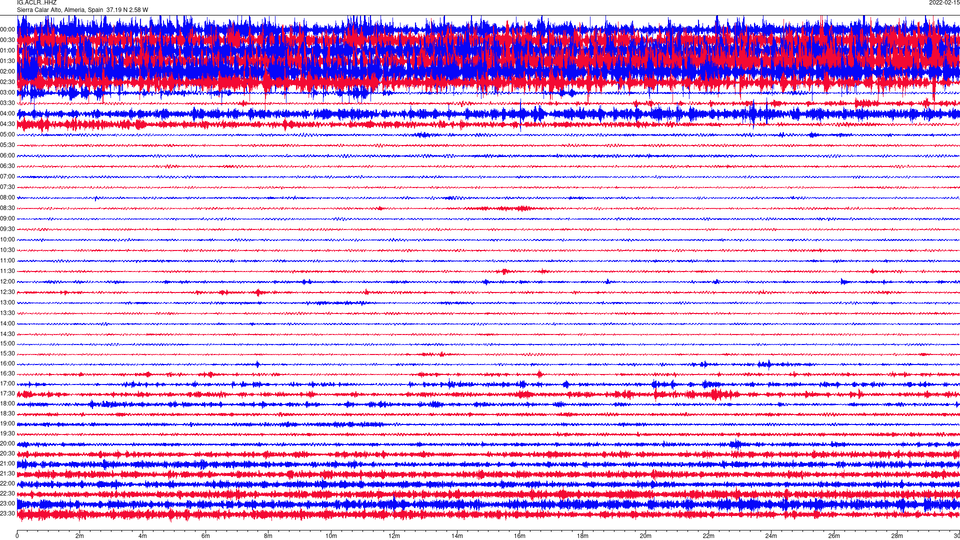Click the "05:00" time label
Screen dimensions: 960x540
click(7, 134)
